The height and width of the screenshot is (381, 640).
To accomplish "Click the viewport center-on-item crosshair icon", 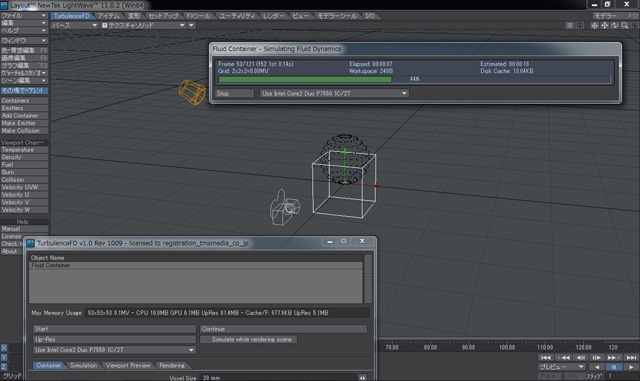I will 594,25.
